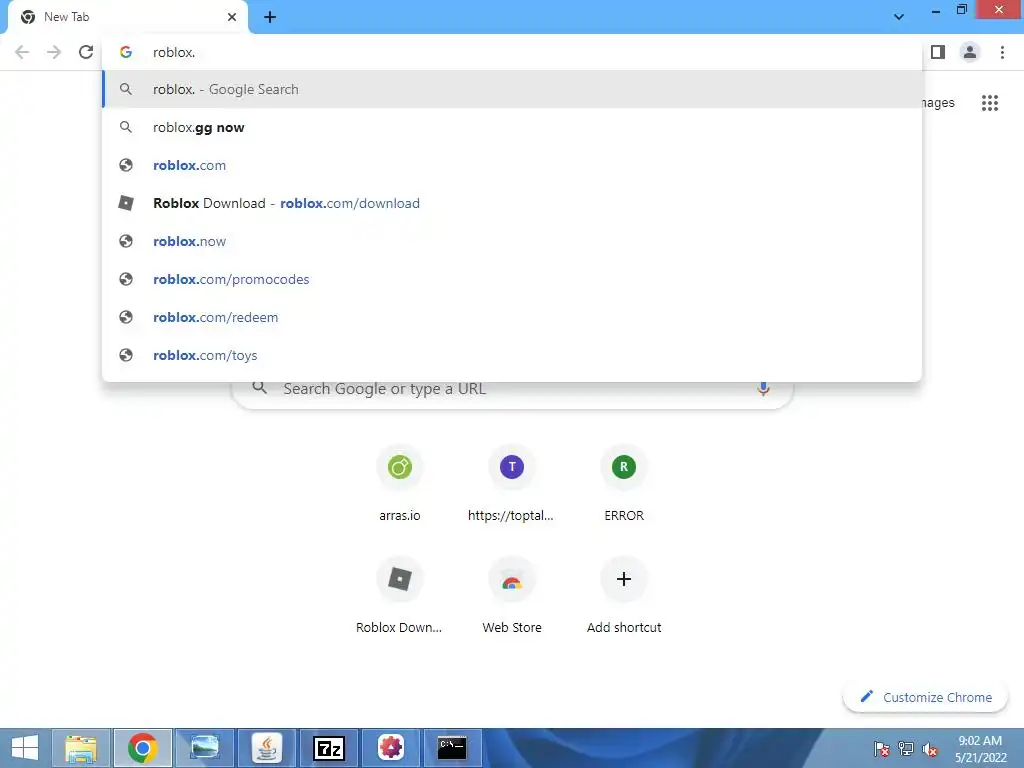Open the Chrome three-dot menu
Image resolution: width=1024 pixels, height=768 pixels.
tap(1002, 52)
